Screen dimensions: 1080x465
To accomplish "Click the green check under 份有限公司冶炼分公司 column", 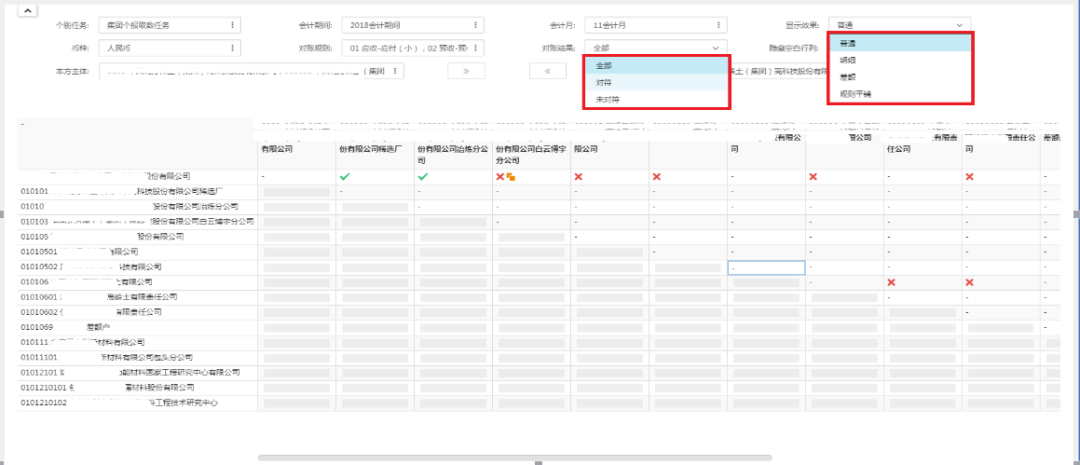I will 423,177.
